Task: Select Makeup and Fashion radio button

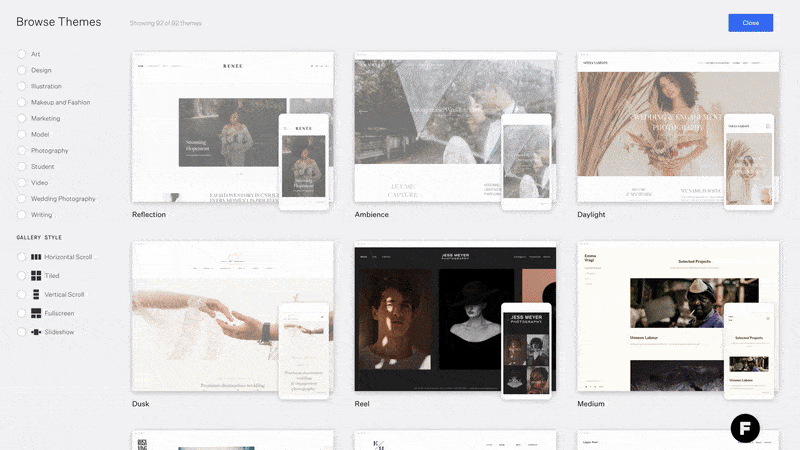Action: tap(21, 102)
